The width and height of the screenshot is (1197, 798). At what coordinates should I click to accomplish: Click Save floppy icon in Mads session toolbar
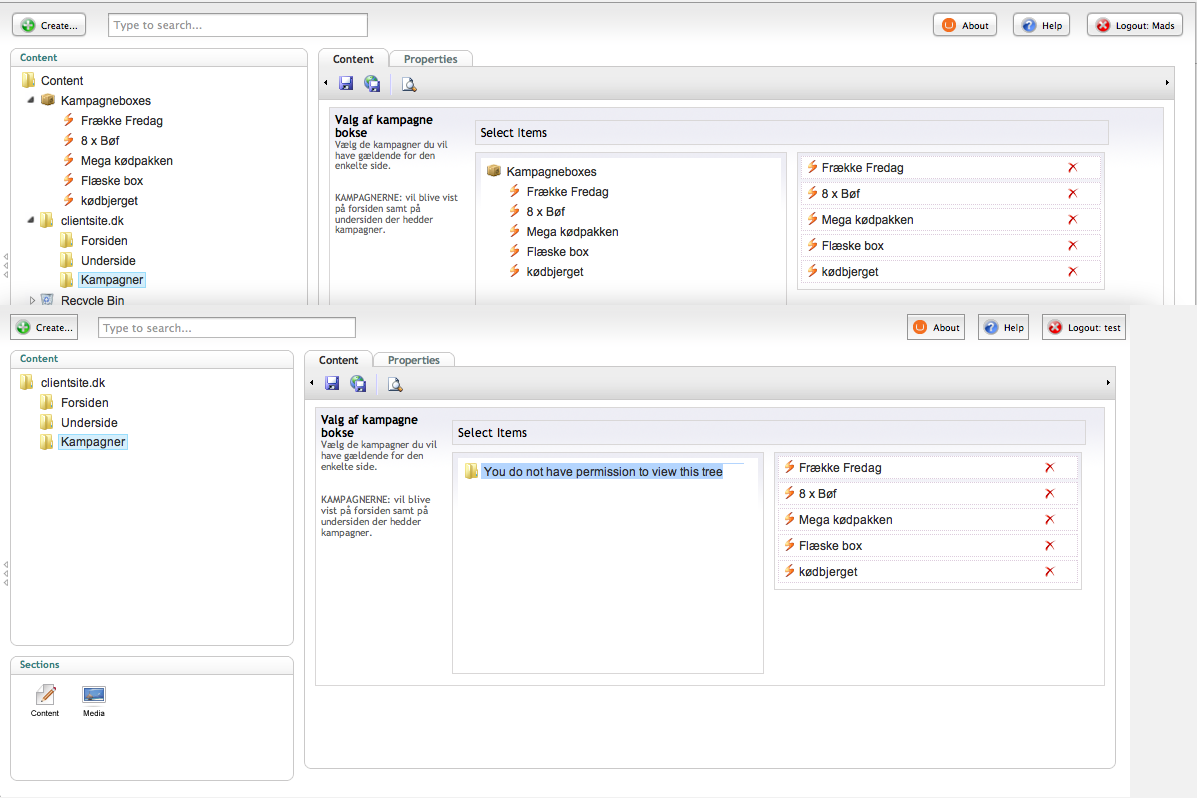tap(346, 84)
